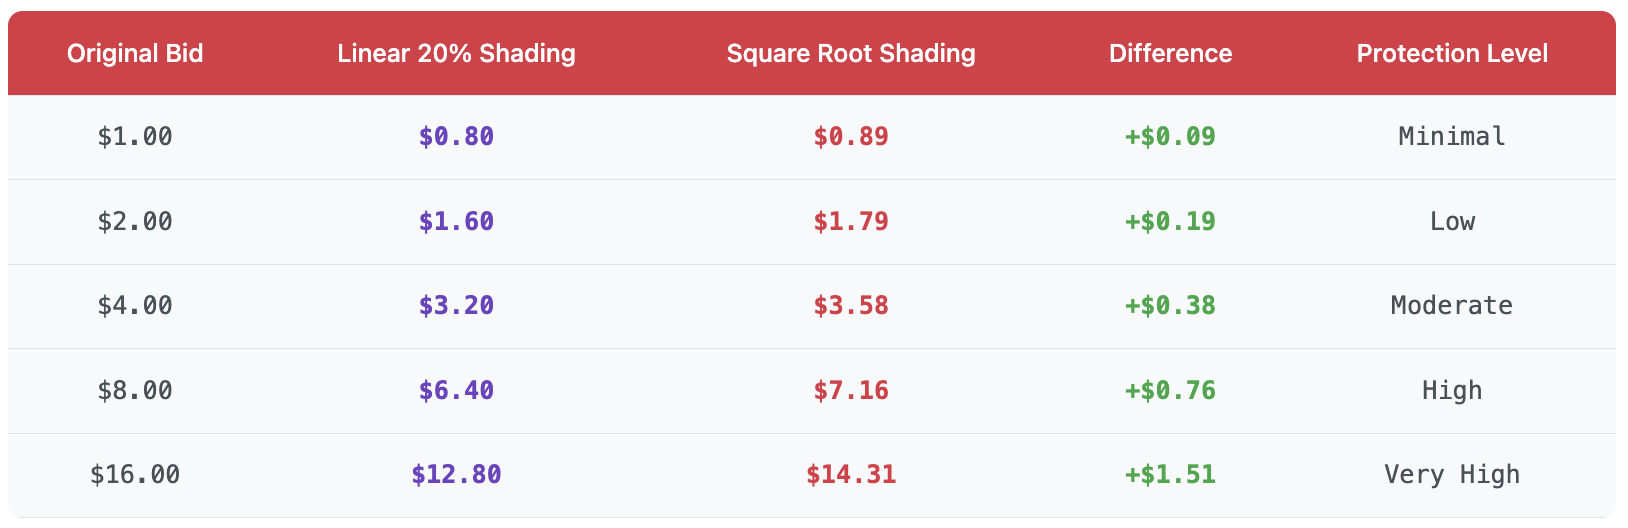Click the +$0.09 difference value
This screenshot has height=528, width=1628.
[1170, 136]
